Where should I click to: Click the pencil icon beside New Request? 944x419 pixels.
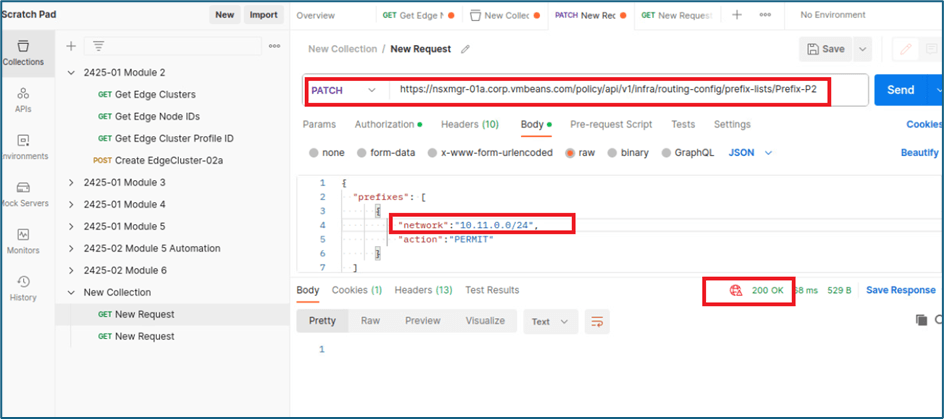[465, 49]
